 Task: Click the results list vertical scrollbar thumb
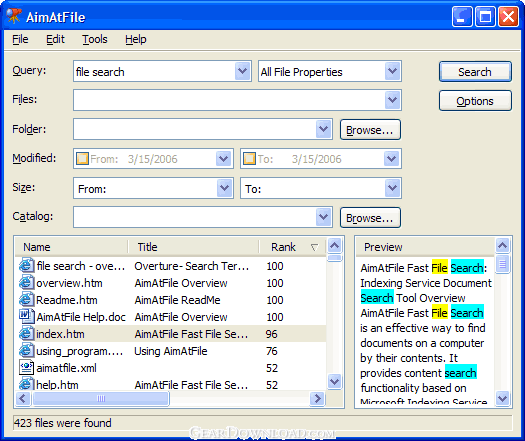coord(334,258)
